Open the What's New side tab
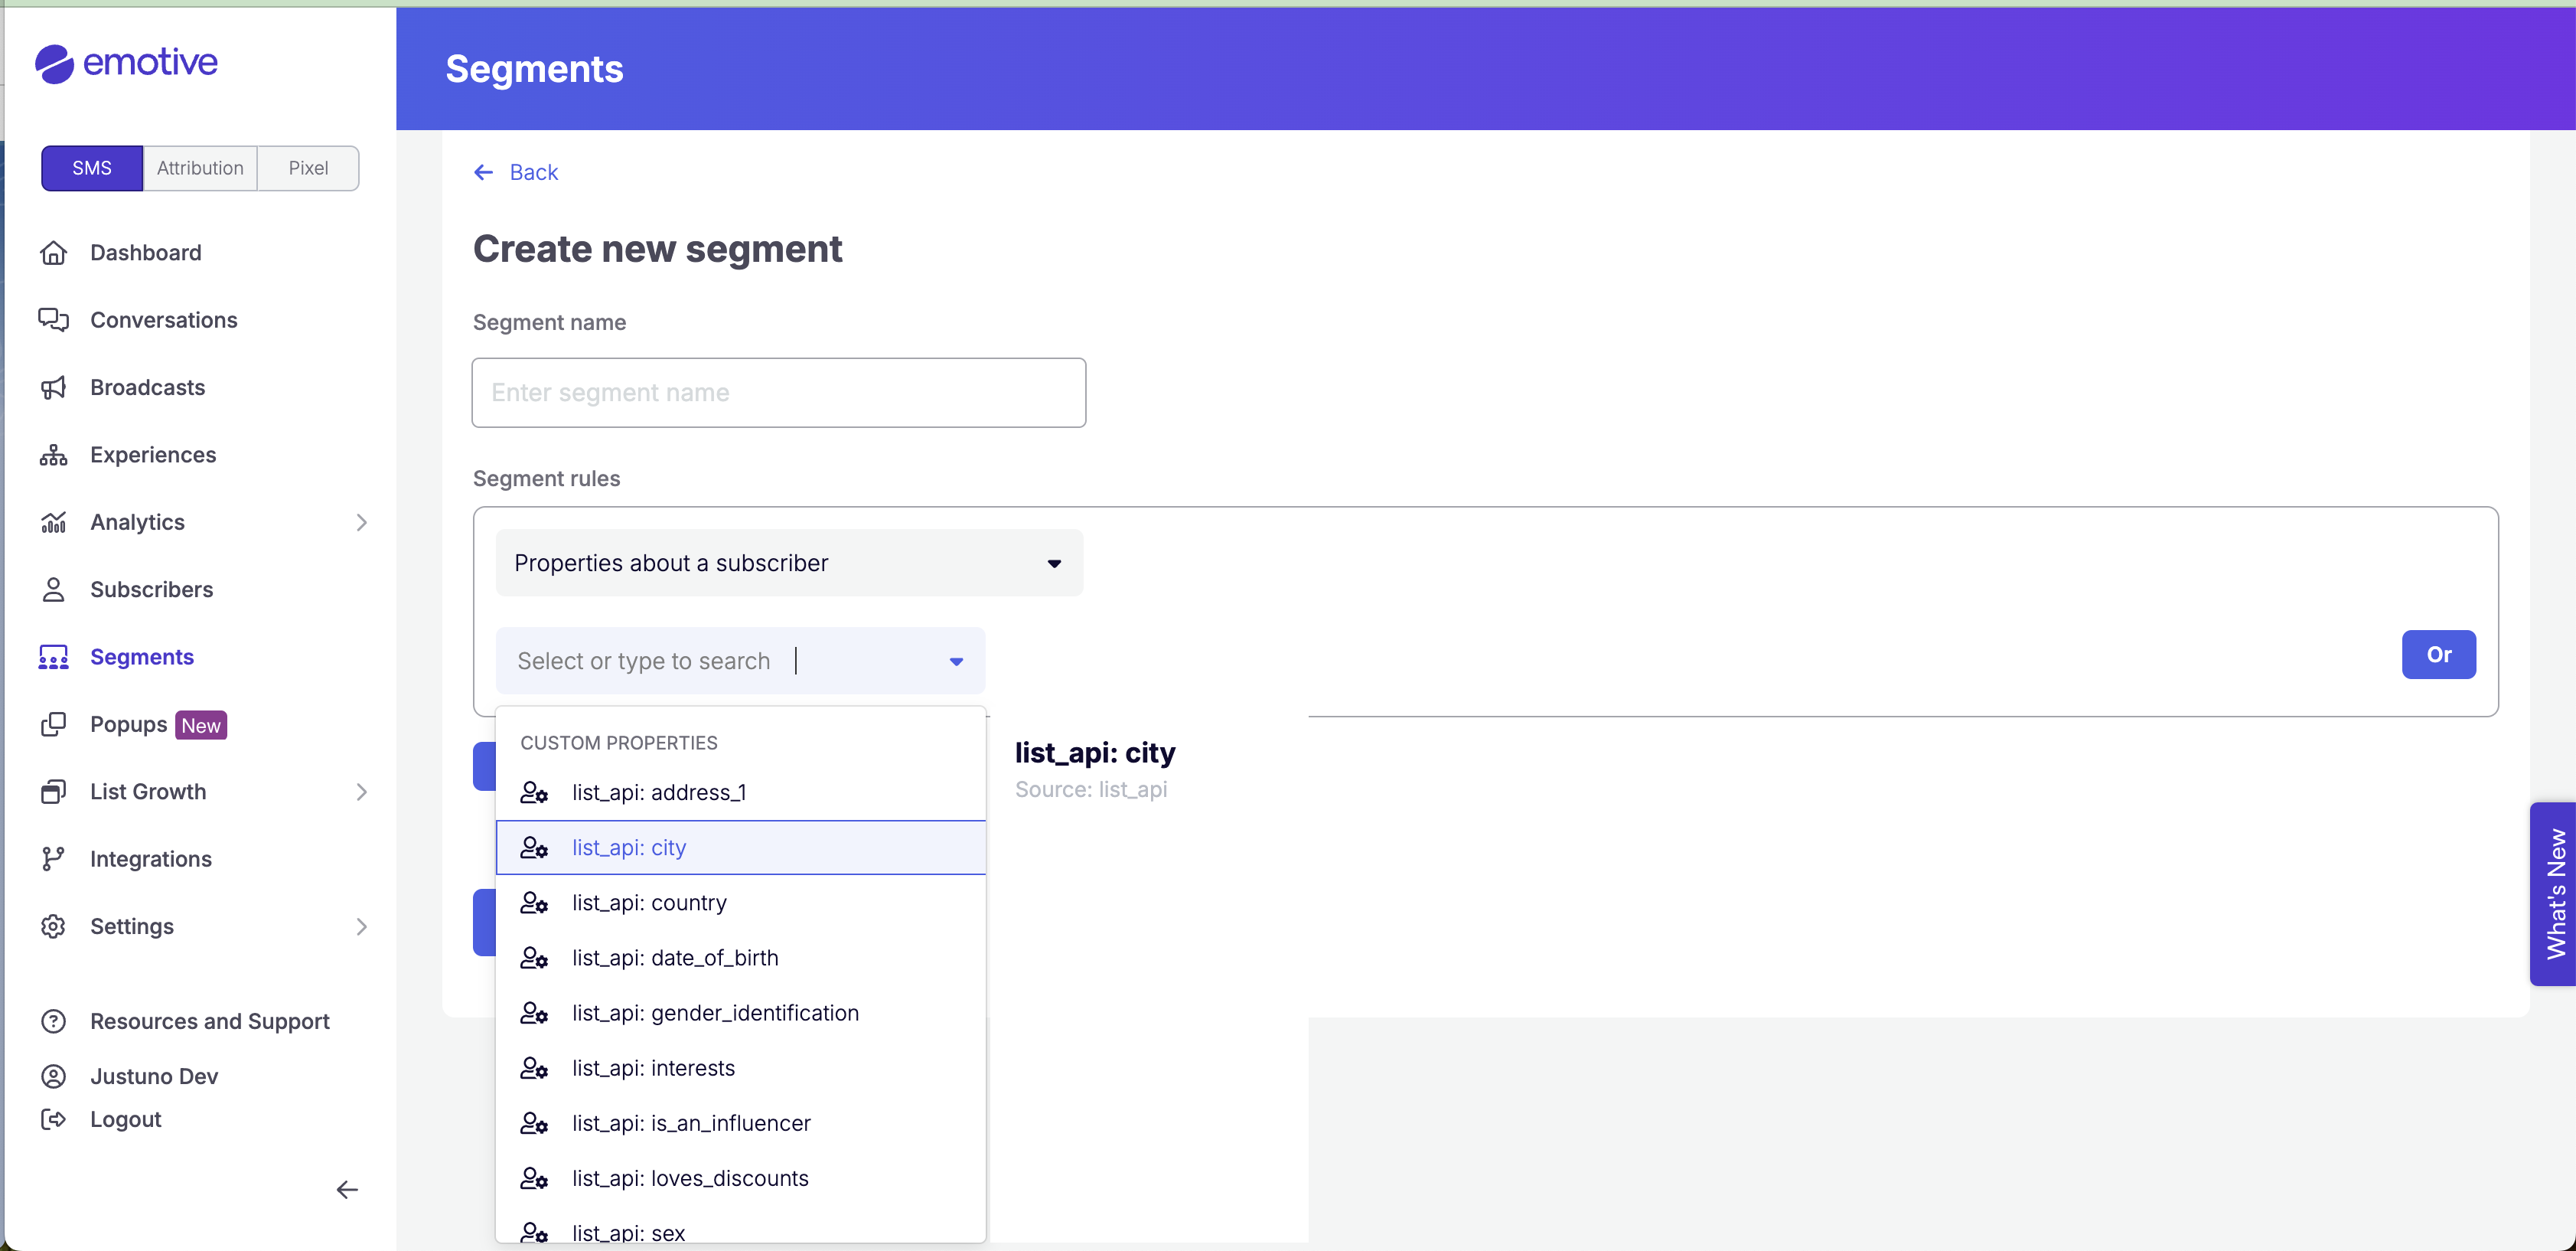Screen dimensions: 2576x1251 [2555, 893]
